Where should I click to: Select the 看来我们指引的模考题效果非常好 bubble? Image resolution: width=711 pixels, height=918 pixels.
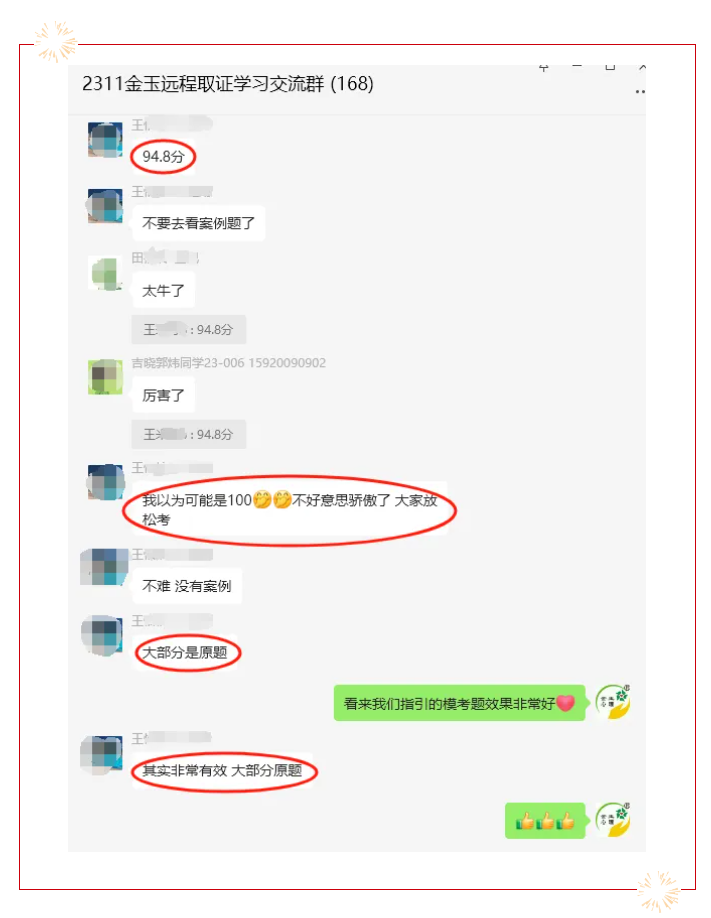pos(460,703)
